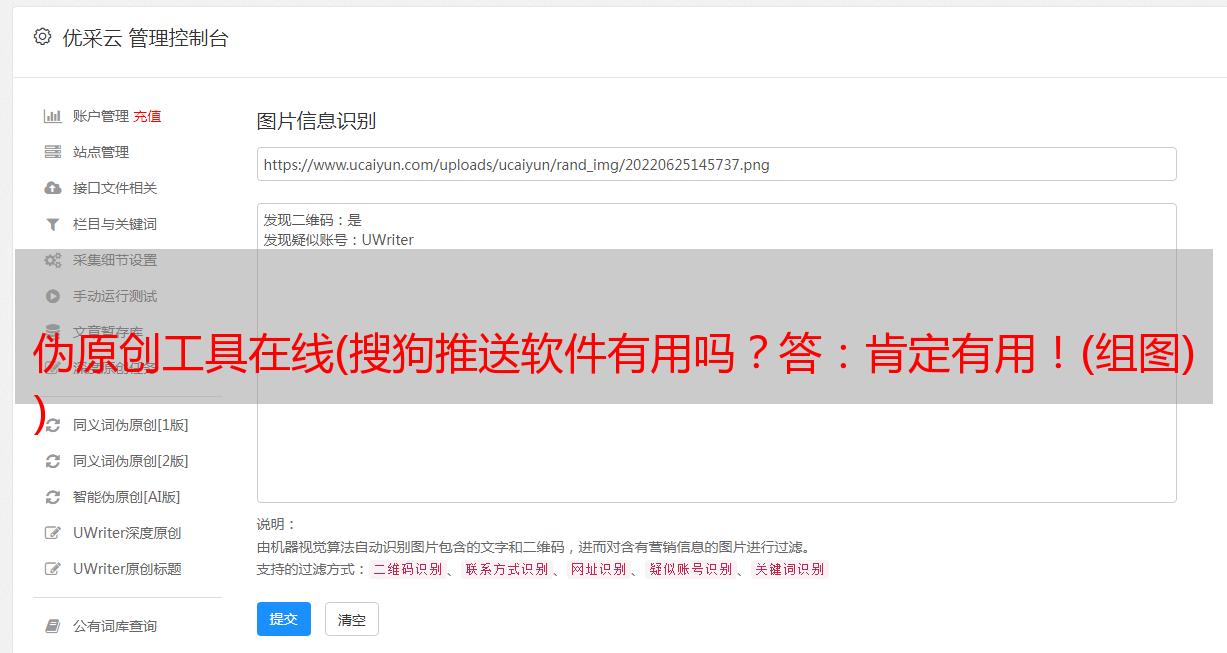Open 站点管理 via its server icon
The image size is (1227, 653).
click(x=53, y=152)
